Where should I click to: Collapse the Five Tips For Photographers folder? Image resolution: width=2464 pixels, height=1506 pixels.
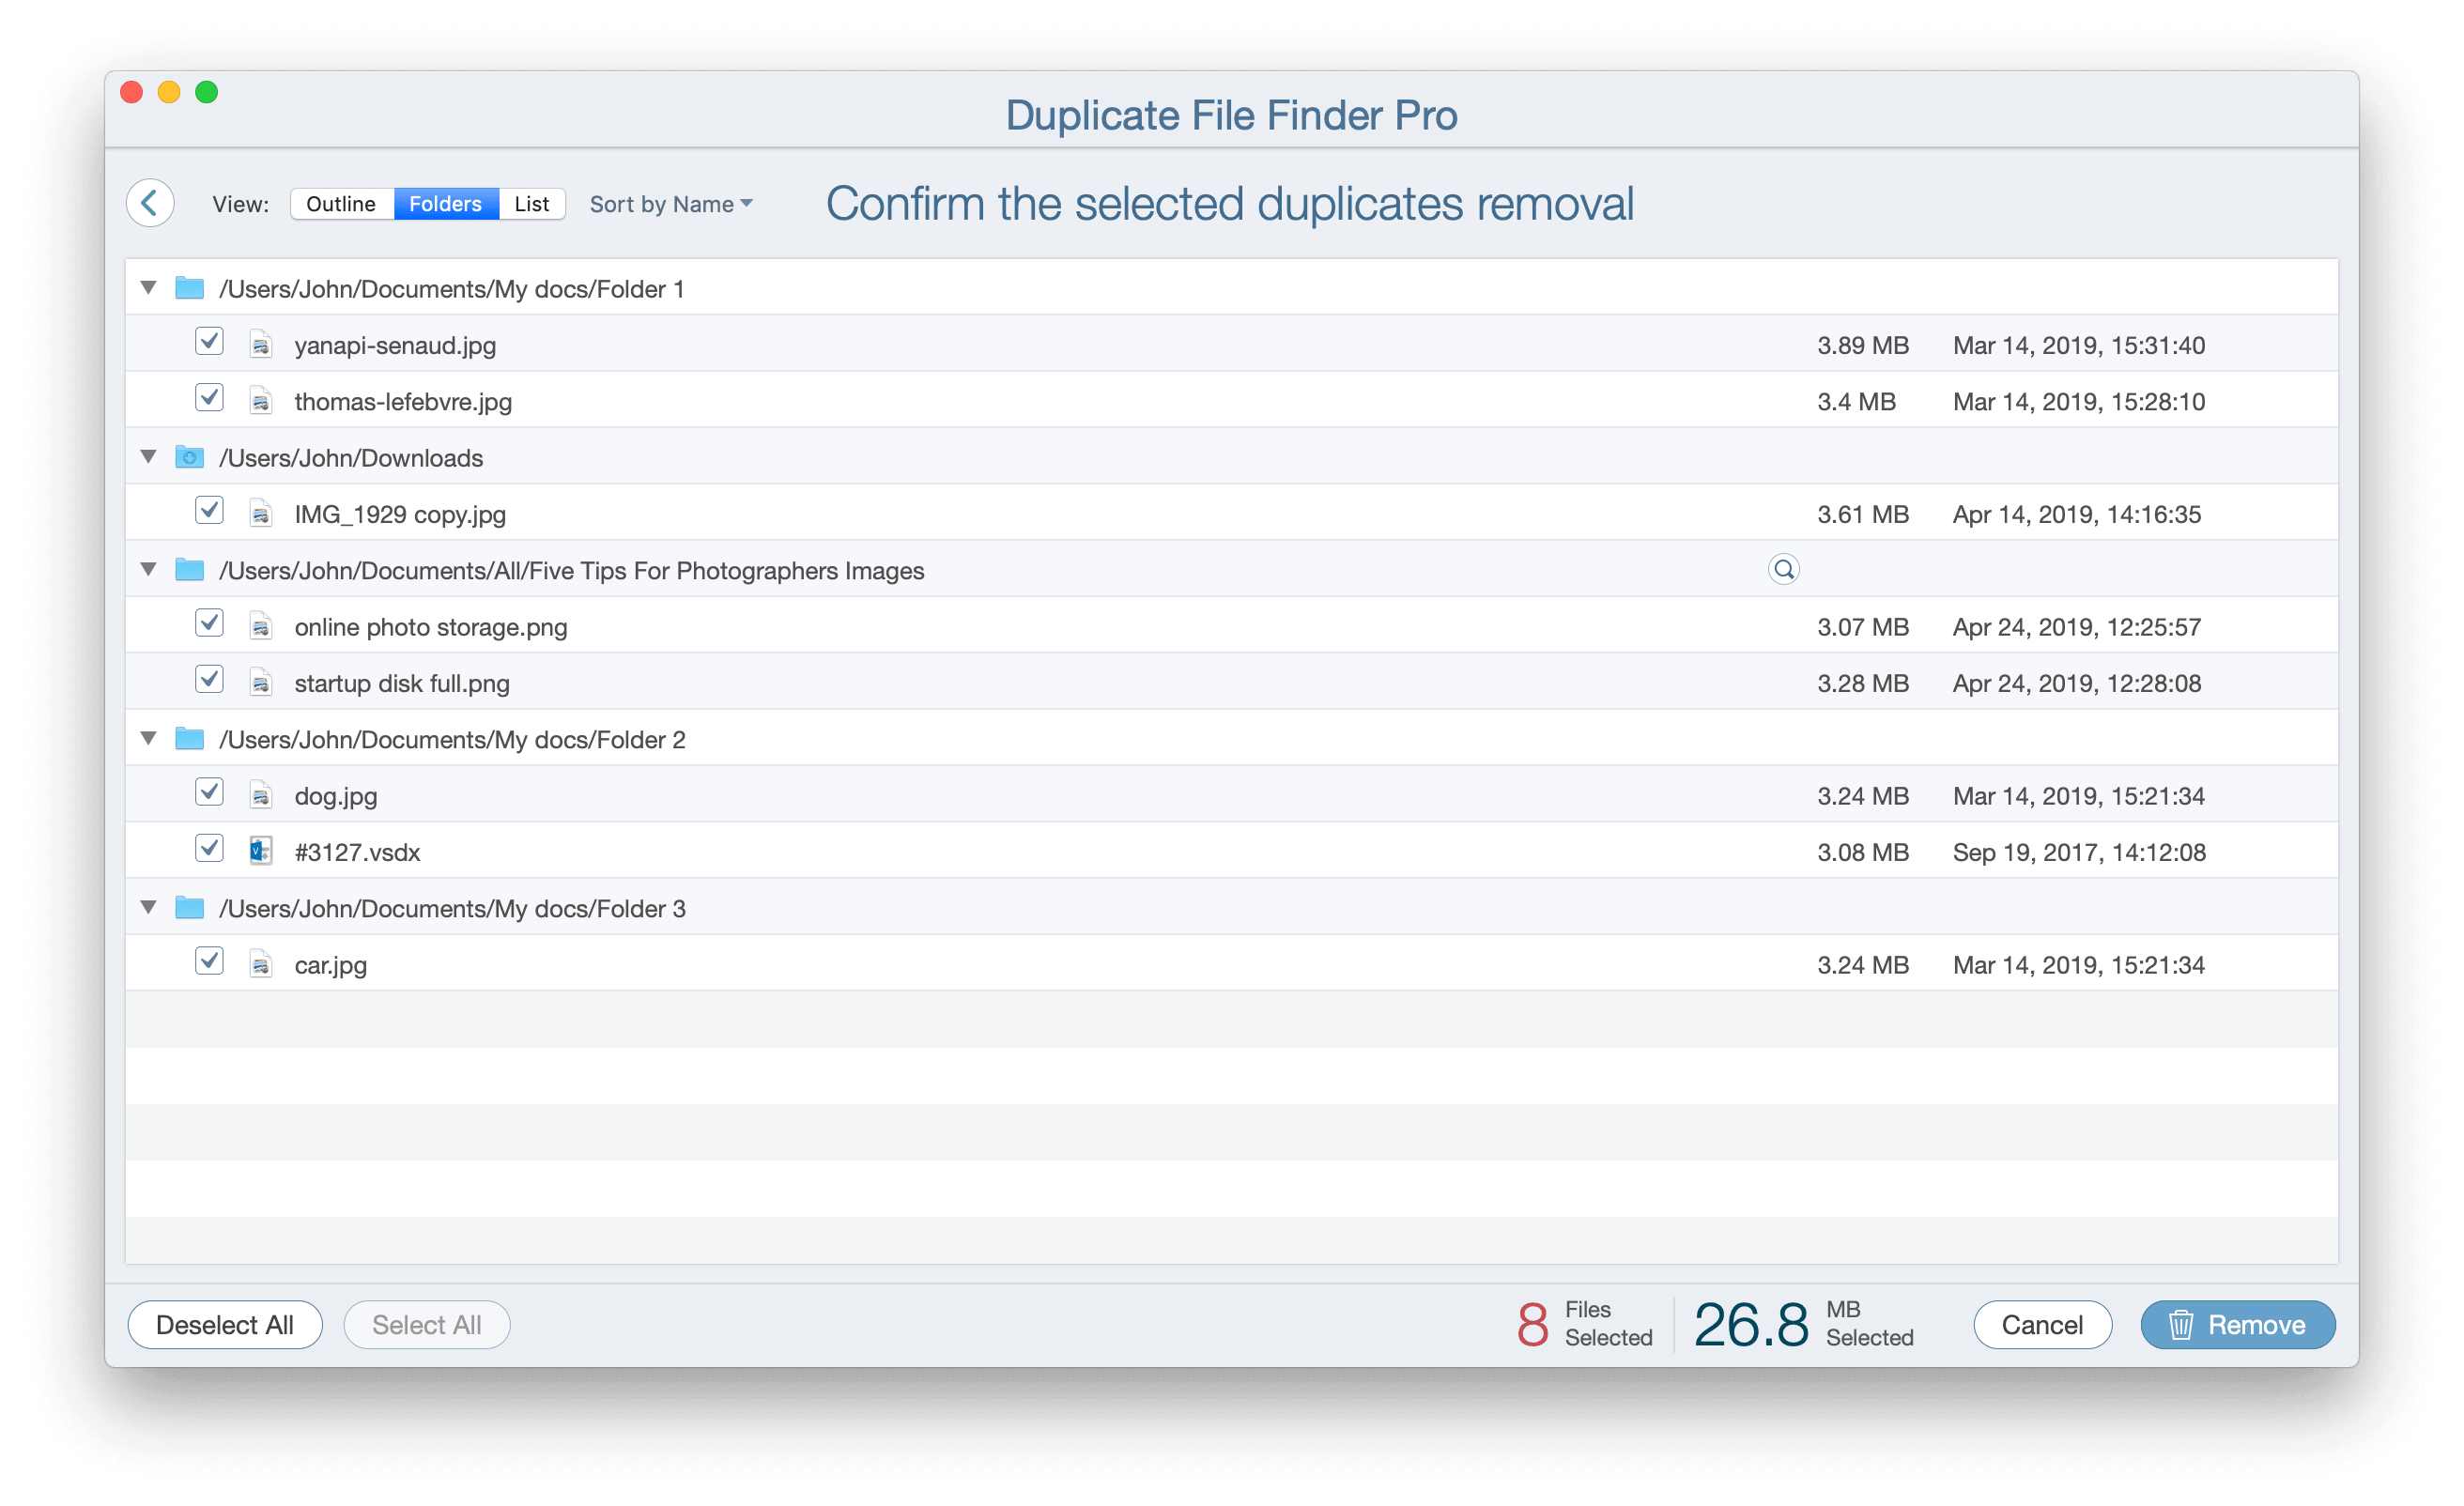pyautogui.click(x=147, y=570)
